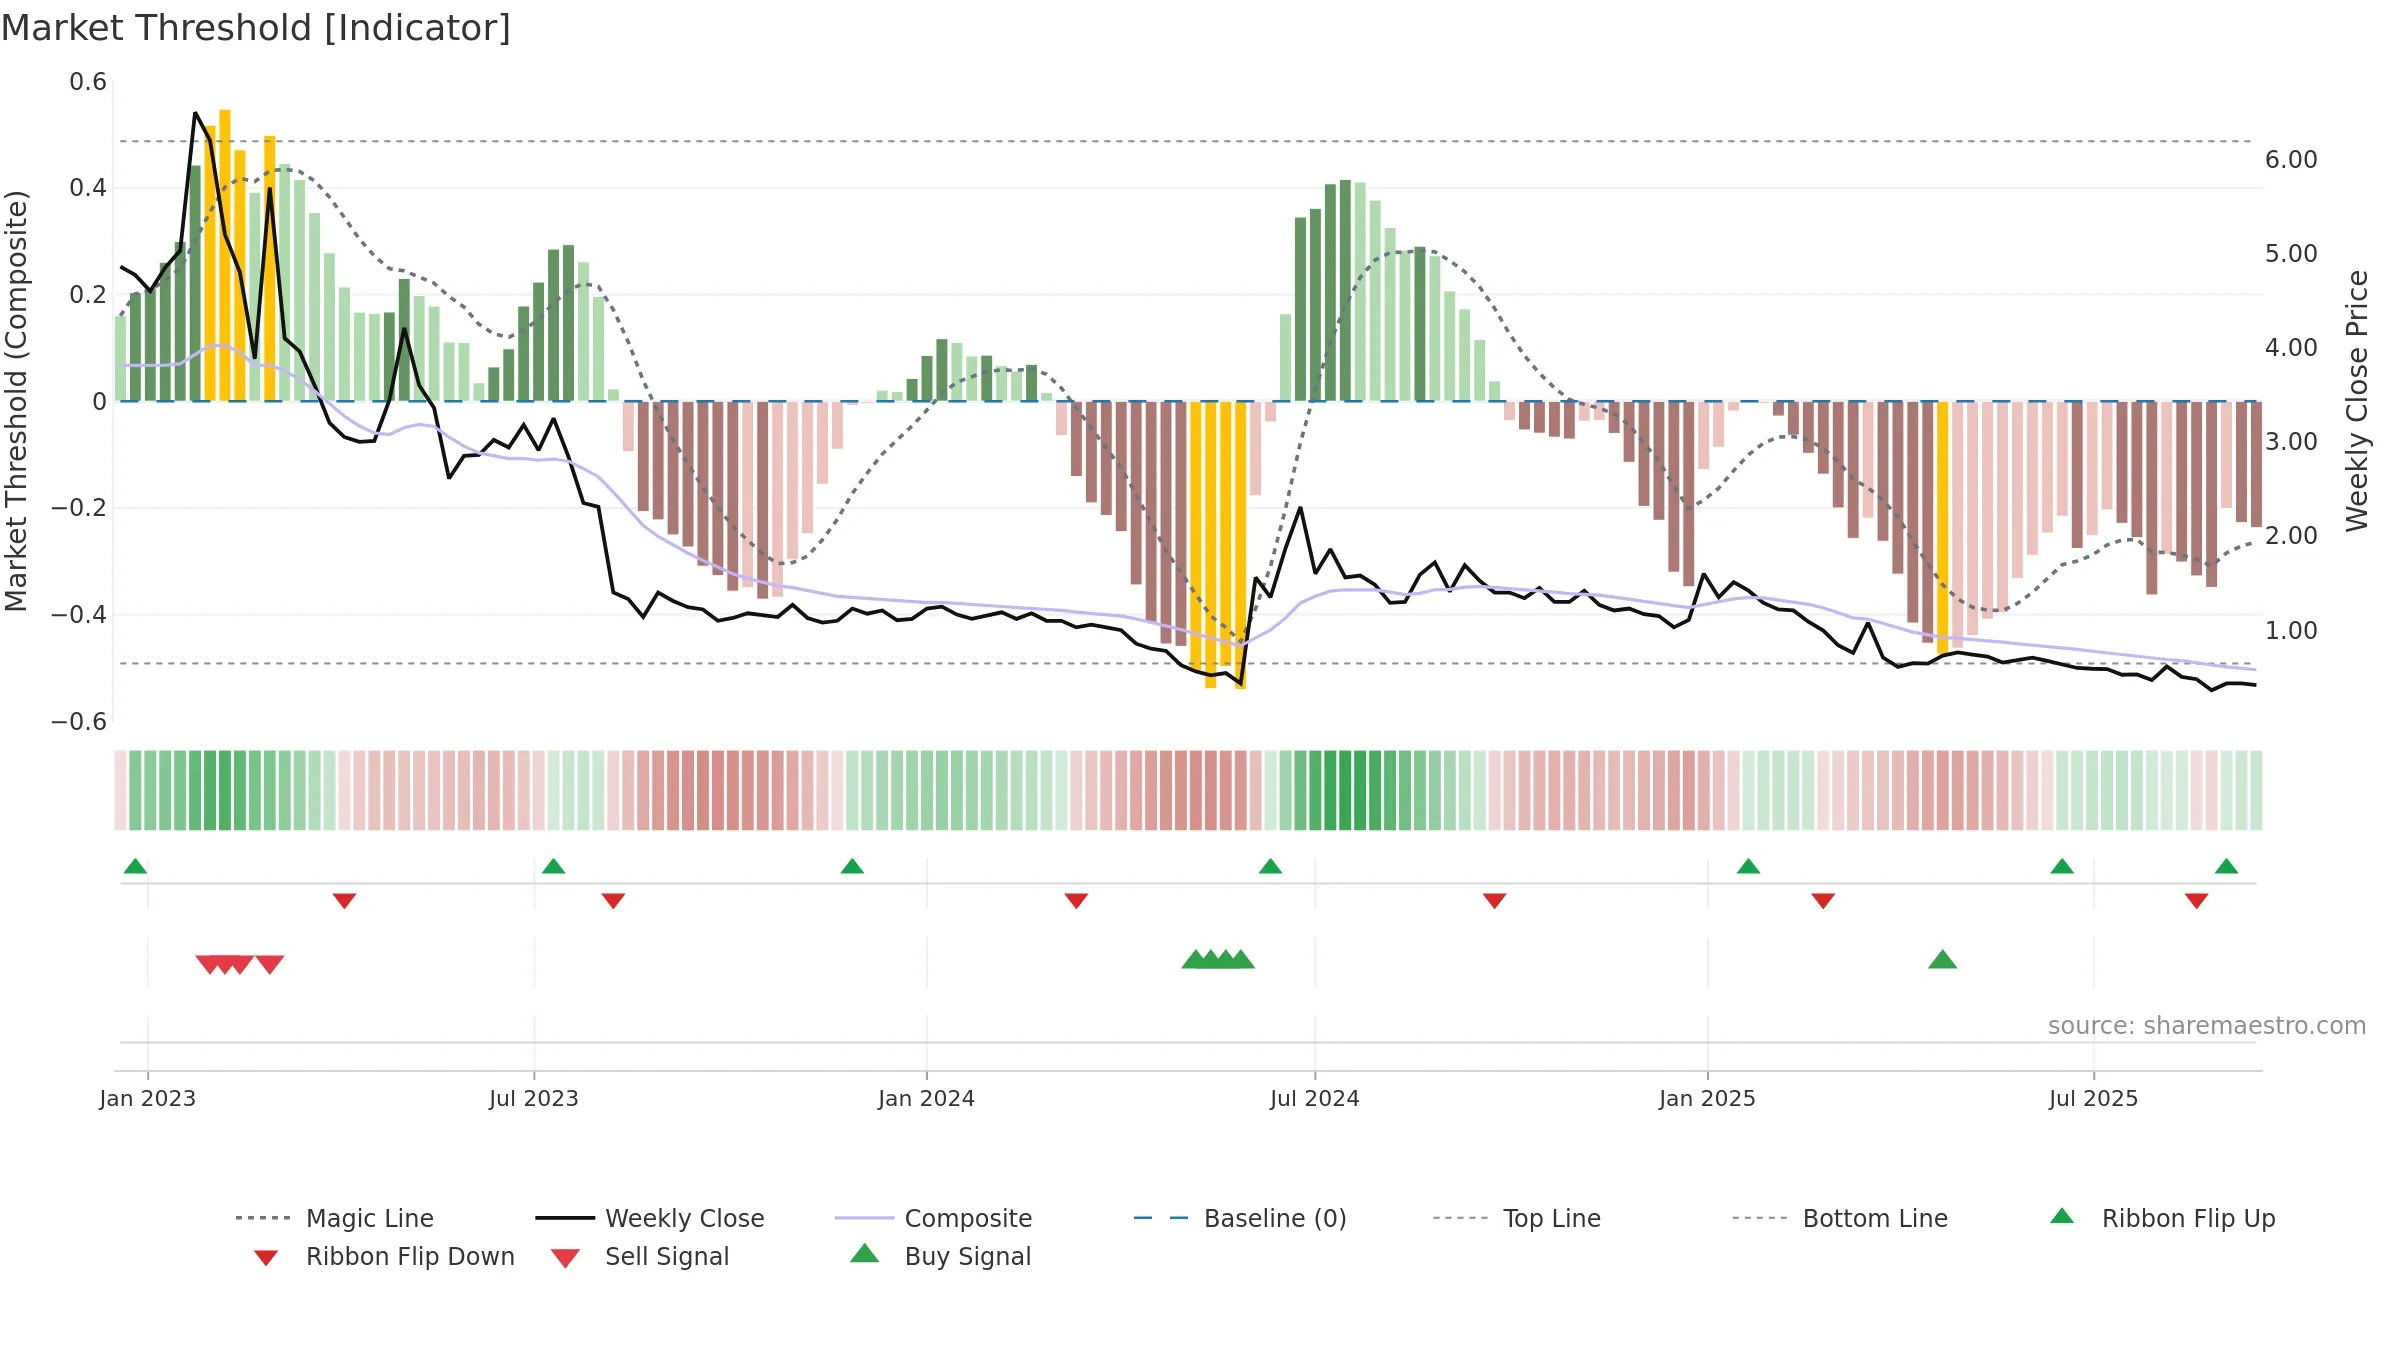Click the Jul 2024 x-axis label

click(x=1315, y=1098)
